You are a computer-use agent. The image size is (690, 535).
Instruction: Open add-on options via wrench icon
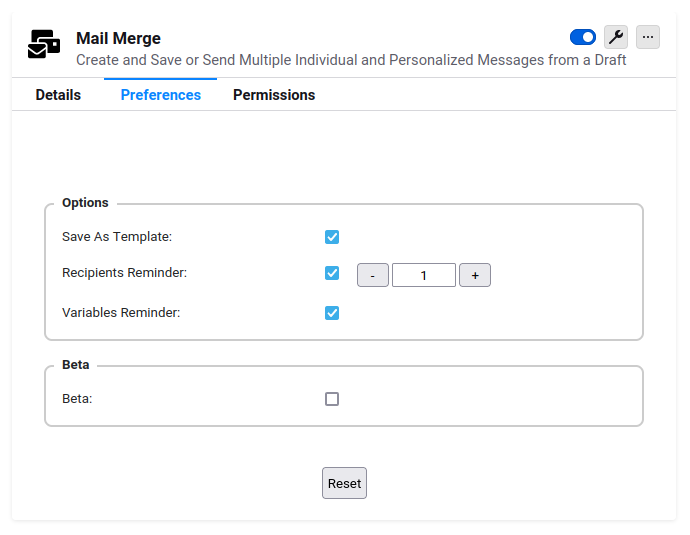click(x=616, y=37)
